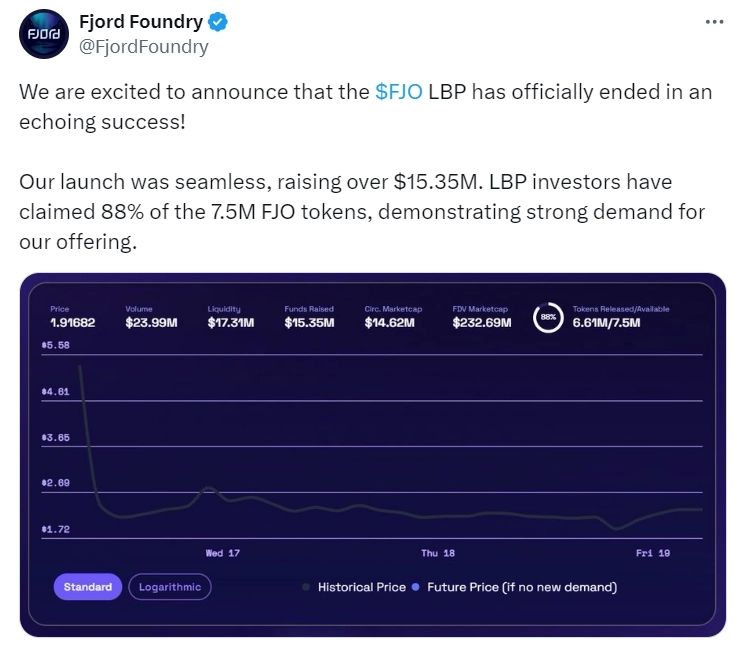
Task: Click the Historical Price legend dot
Action: coord(305,587)
